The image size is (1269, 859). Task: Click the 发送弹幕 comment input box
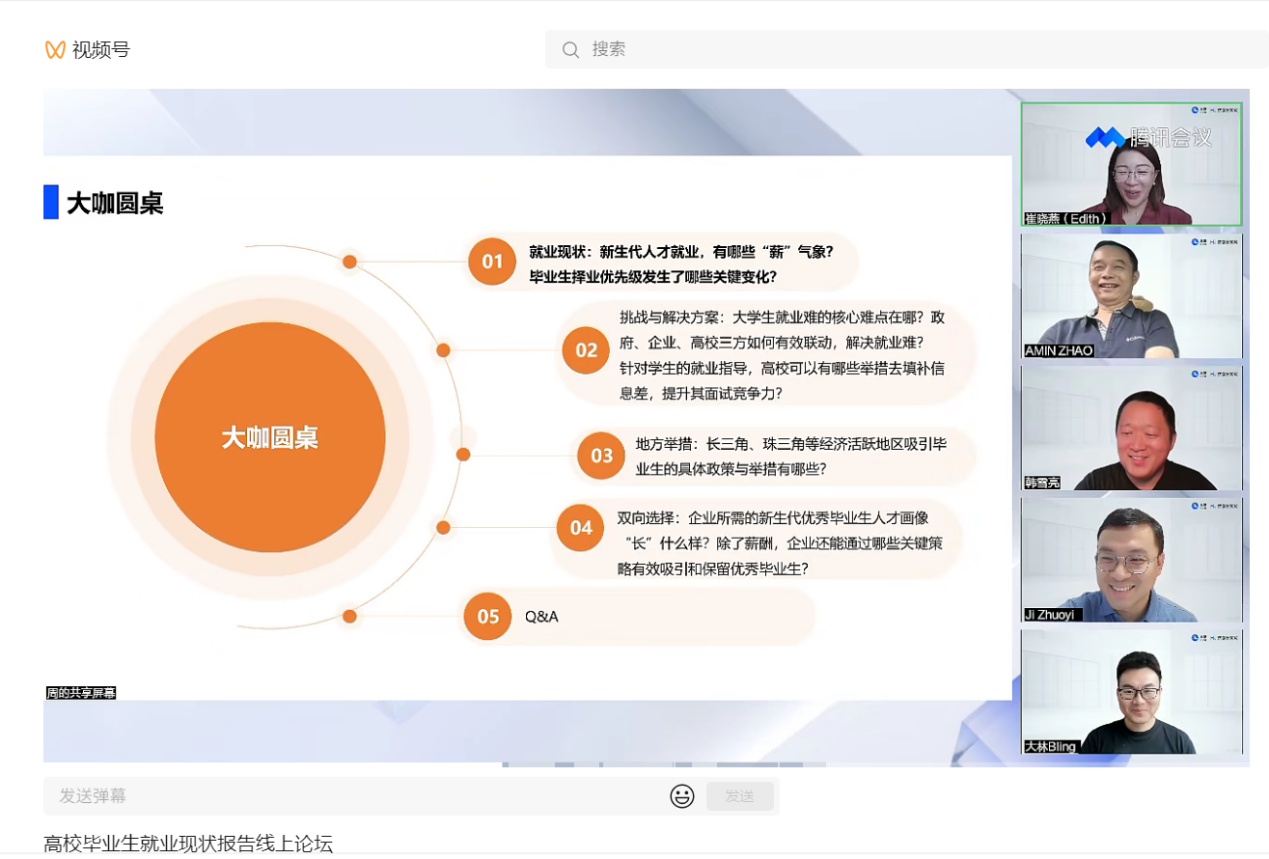click(350, 796)
